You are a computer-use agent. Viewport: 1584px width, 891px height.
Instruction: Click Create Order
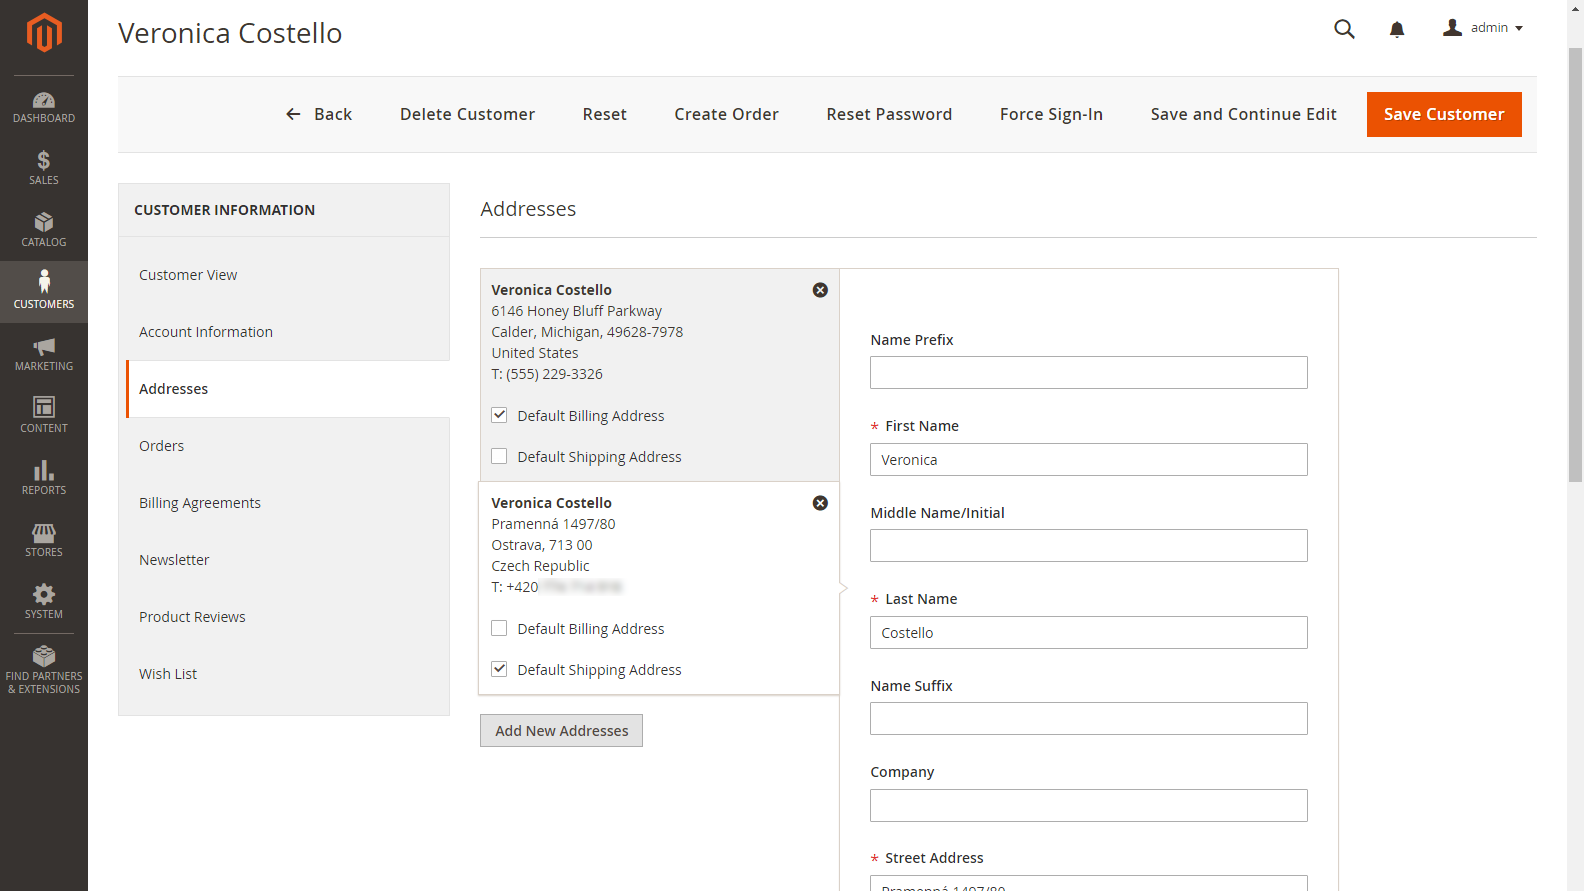(x=726, y=114)
